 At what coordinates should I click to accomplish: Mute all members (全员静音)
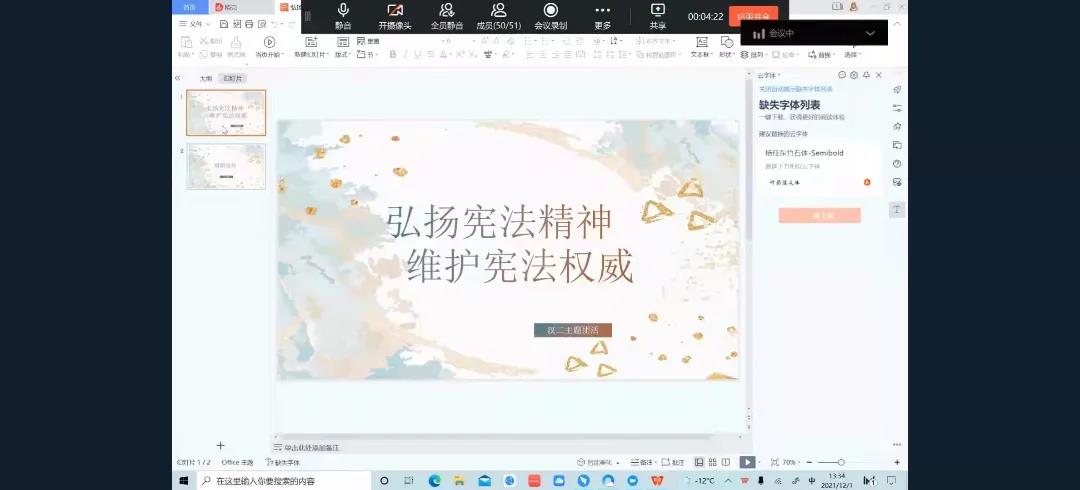[446, 15]
